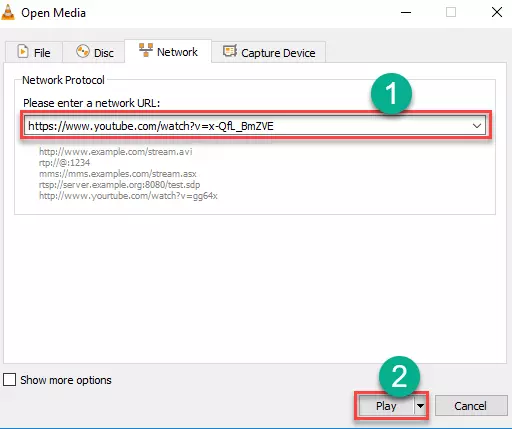The width and height of the screenshot is (512, 429).
Task: Enable Show more options checkbox
Action: (9, 379)
